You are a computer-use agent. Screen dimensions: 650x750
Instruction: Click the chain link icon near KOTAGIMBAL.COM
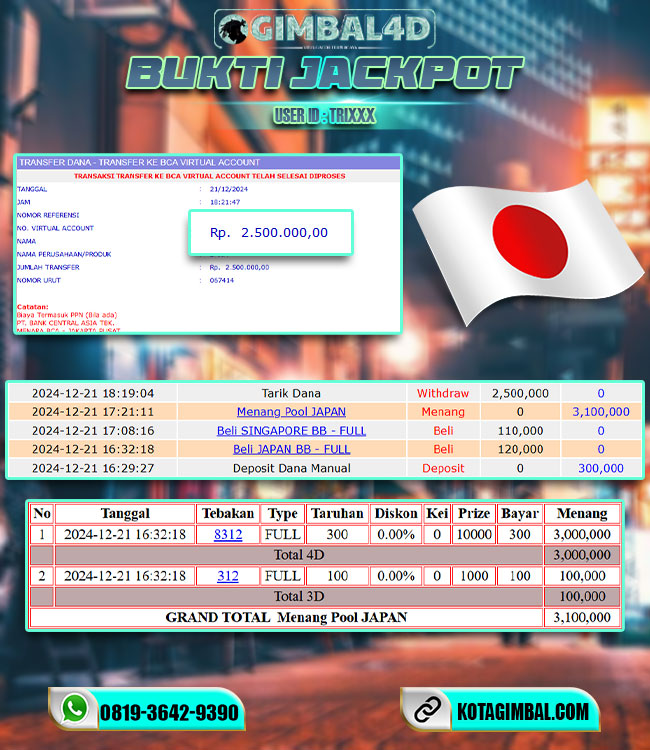(x=427, y=710)
